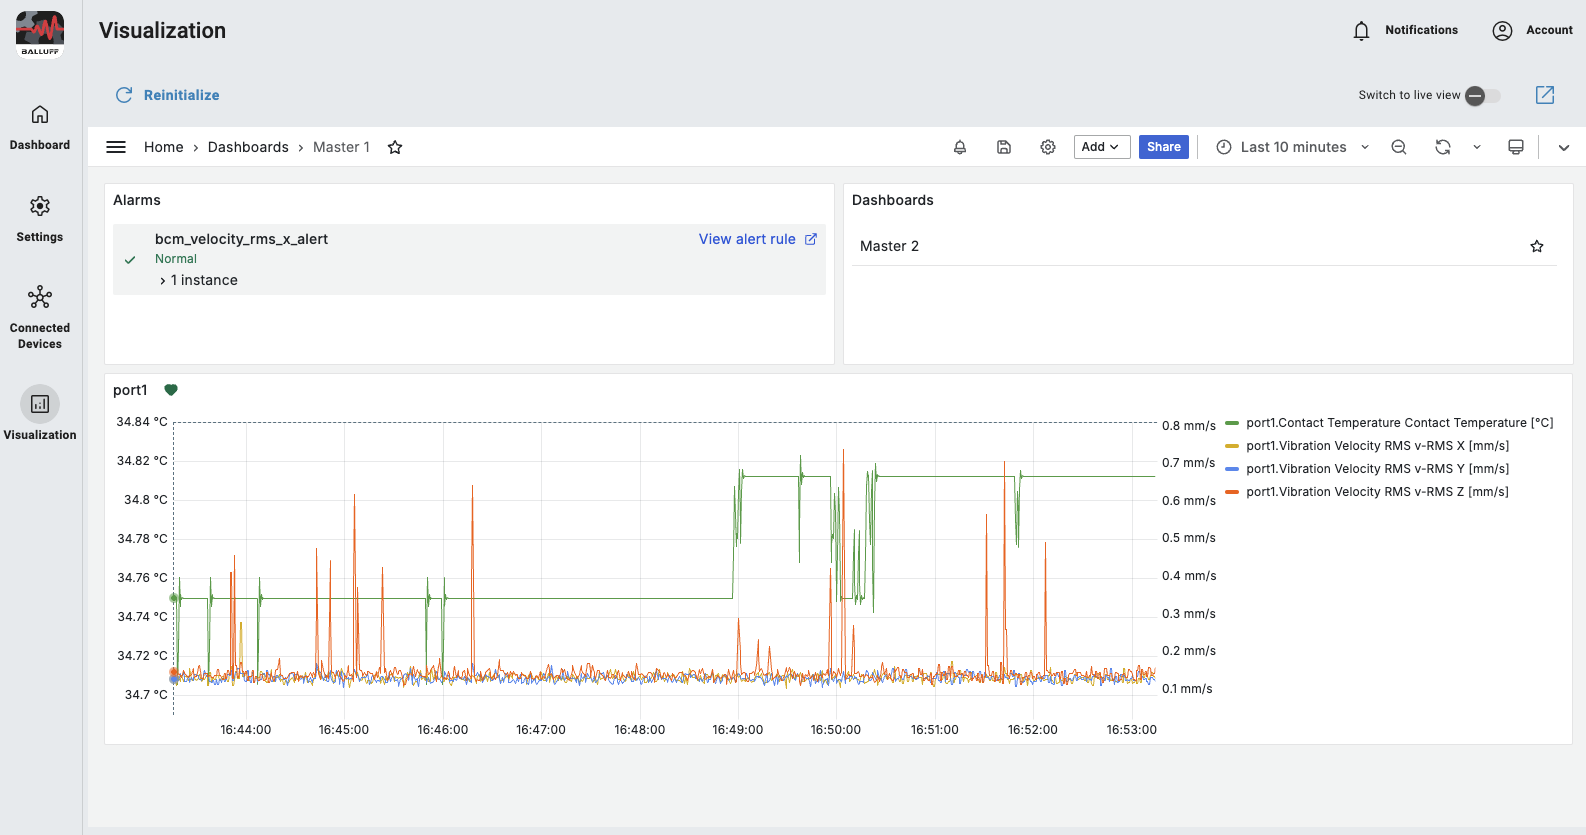Viewport: 1586px width, 835px height.
Task: Open the Master 2 dashboard entry
Action: [889, 246]
